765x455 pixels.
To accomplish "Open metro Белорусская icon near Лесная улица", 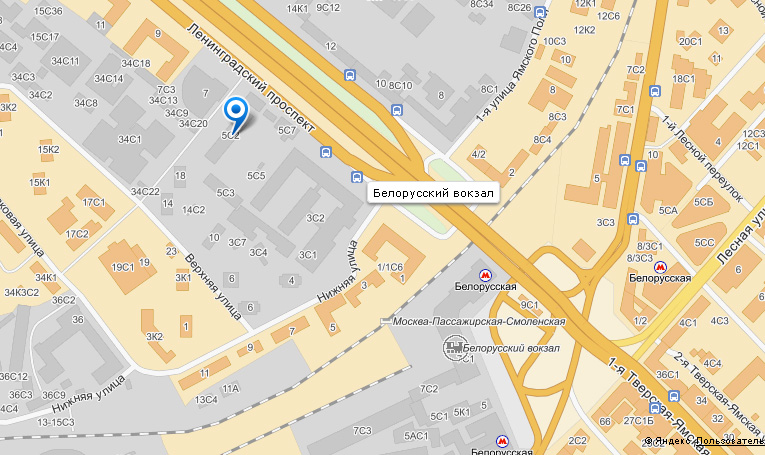I will pyautogui.click(x=660, y=267).
